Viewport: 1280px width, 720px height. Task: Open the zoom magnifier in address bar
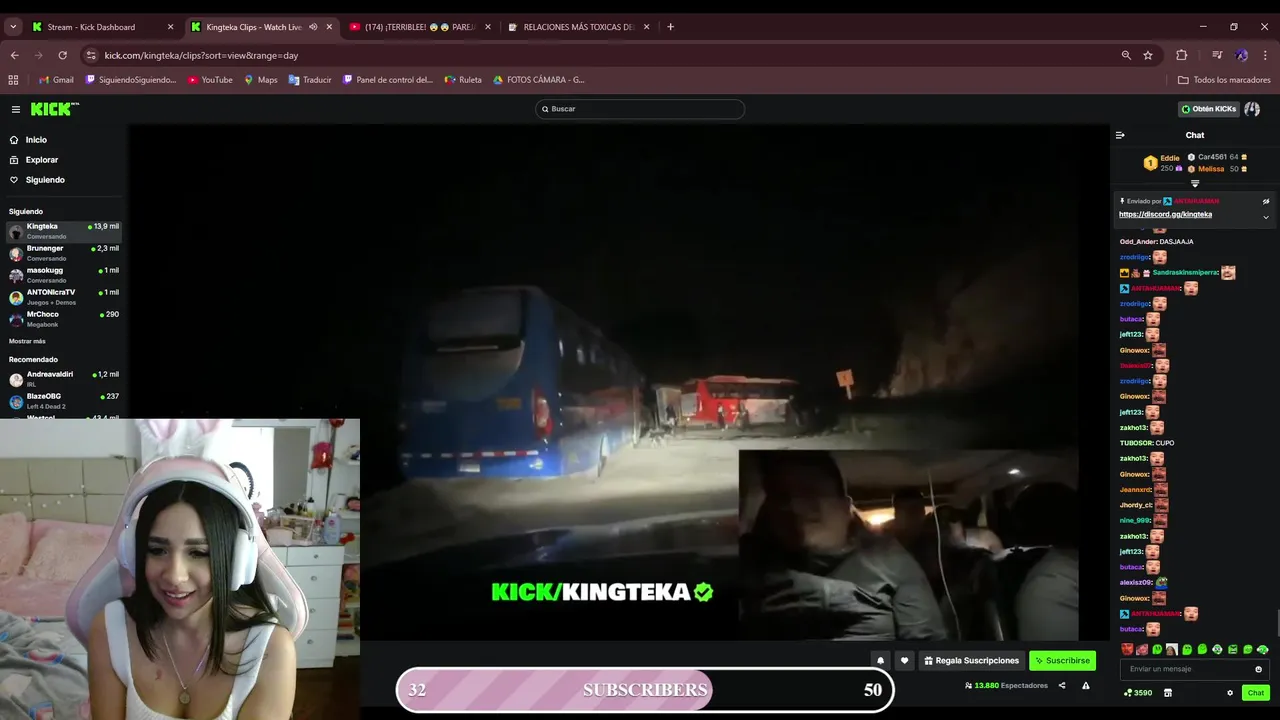tap(1126, 55)
